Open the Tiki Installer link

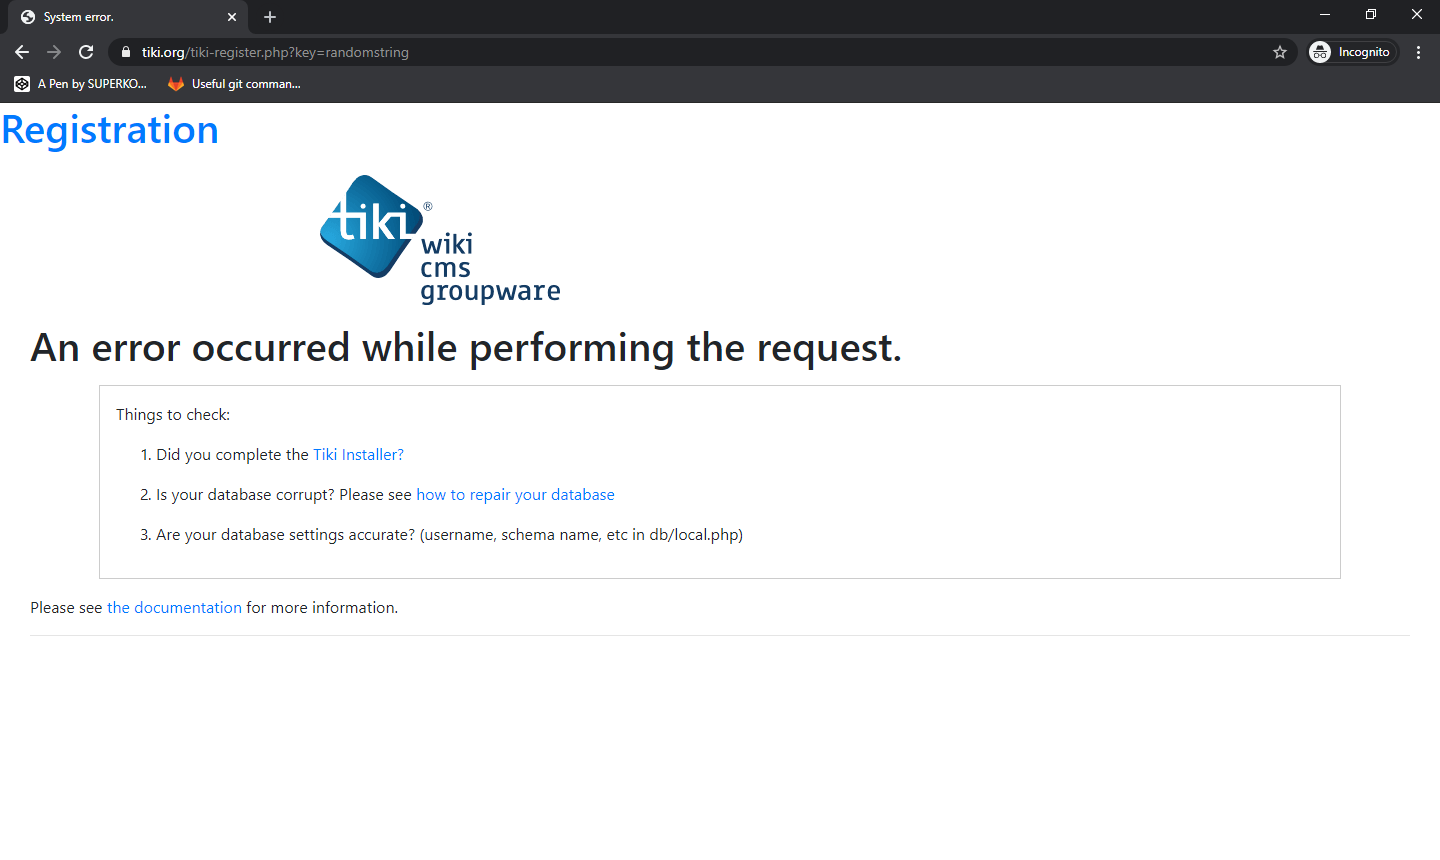pyautogui.click(x=359, y=454)
